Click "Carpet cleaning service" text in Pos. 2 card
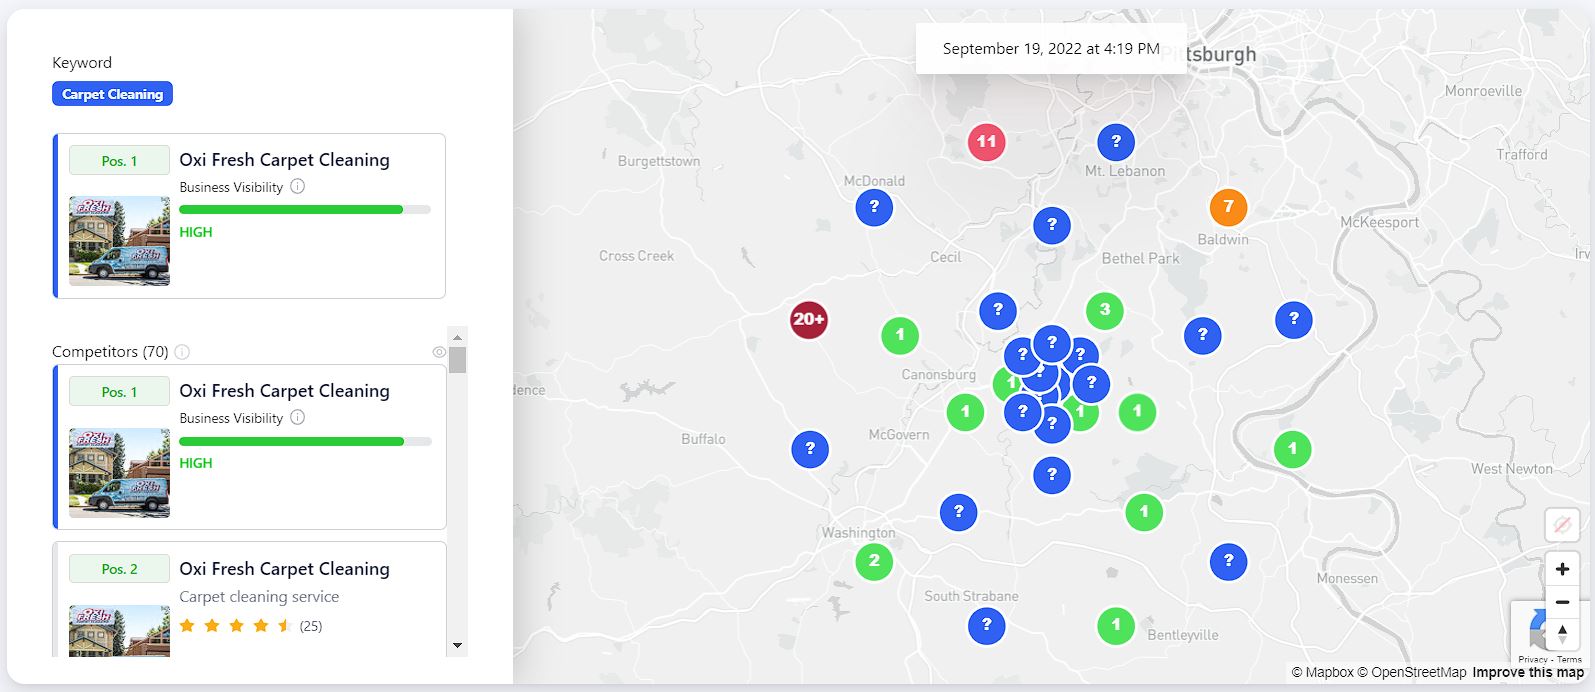The height and width of the screenshot is (692, 1595). click(x=259, y=597)
